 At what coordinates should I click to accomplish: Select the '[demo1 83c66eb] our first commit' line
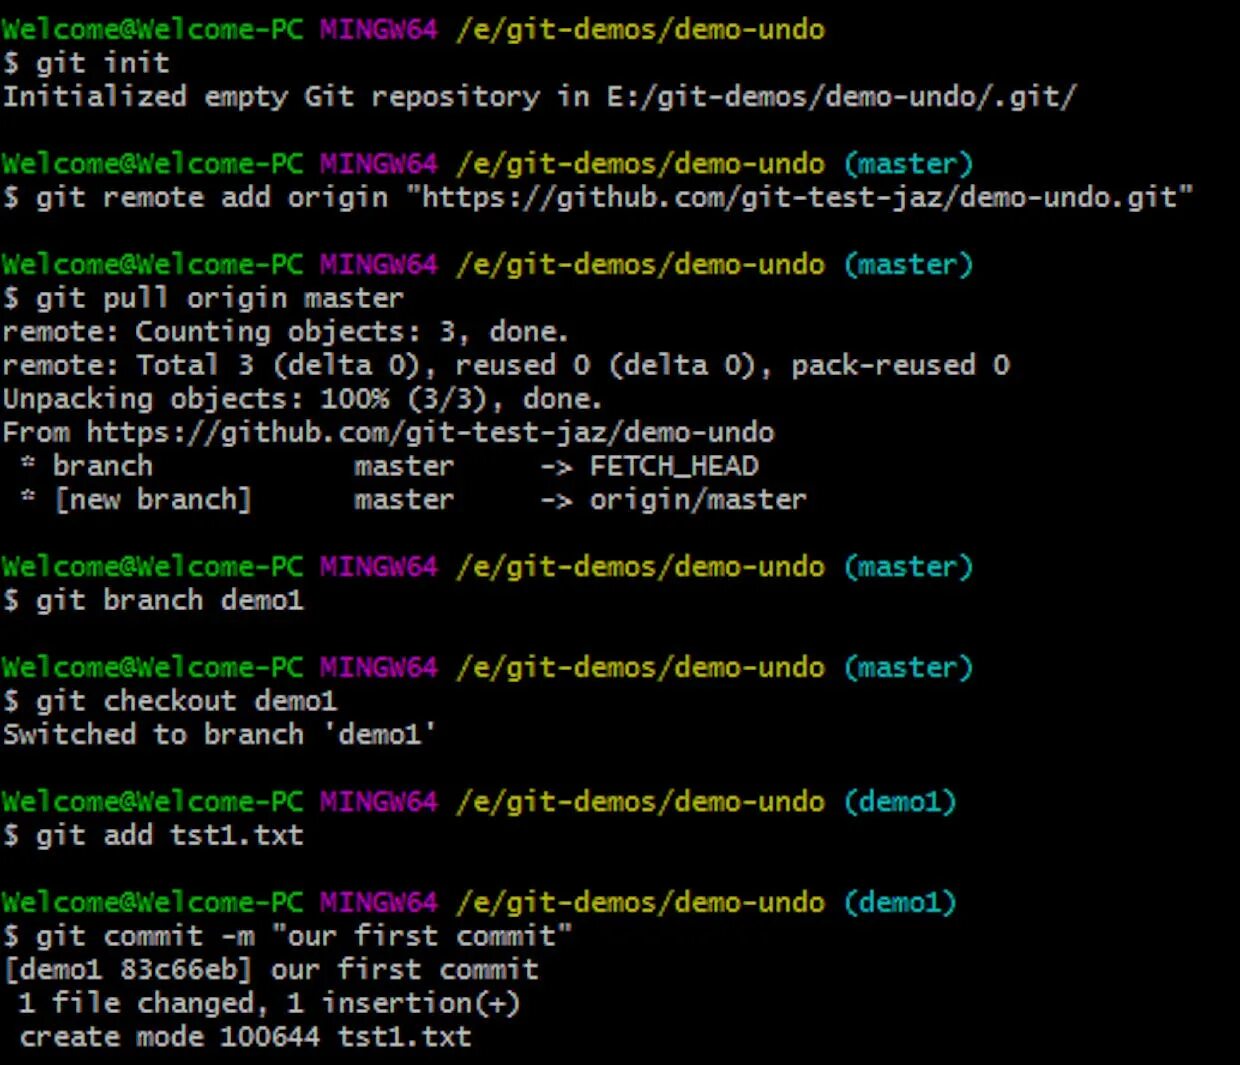tap(271, 969)
